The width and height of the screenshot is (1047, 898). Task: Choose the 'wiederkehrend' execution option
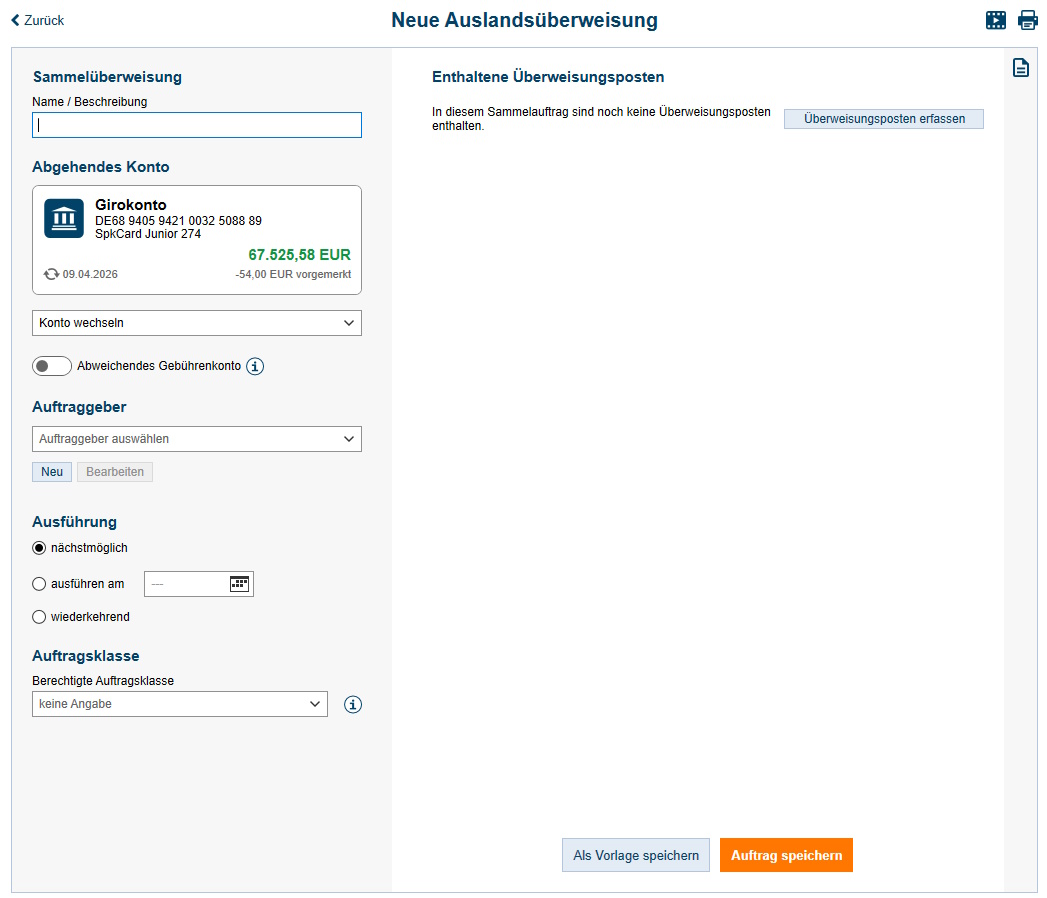coord(40,617)
